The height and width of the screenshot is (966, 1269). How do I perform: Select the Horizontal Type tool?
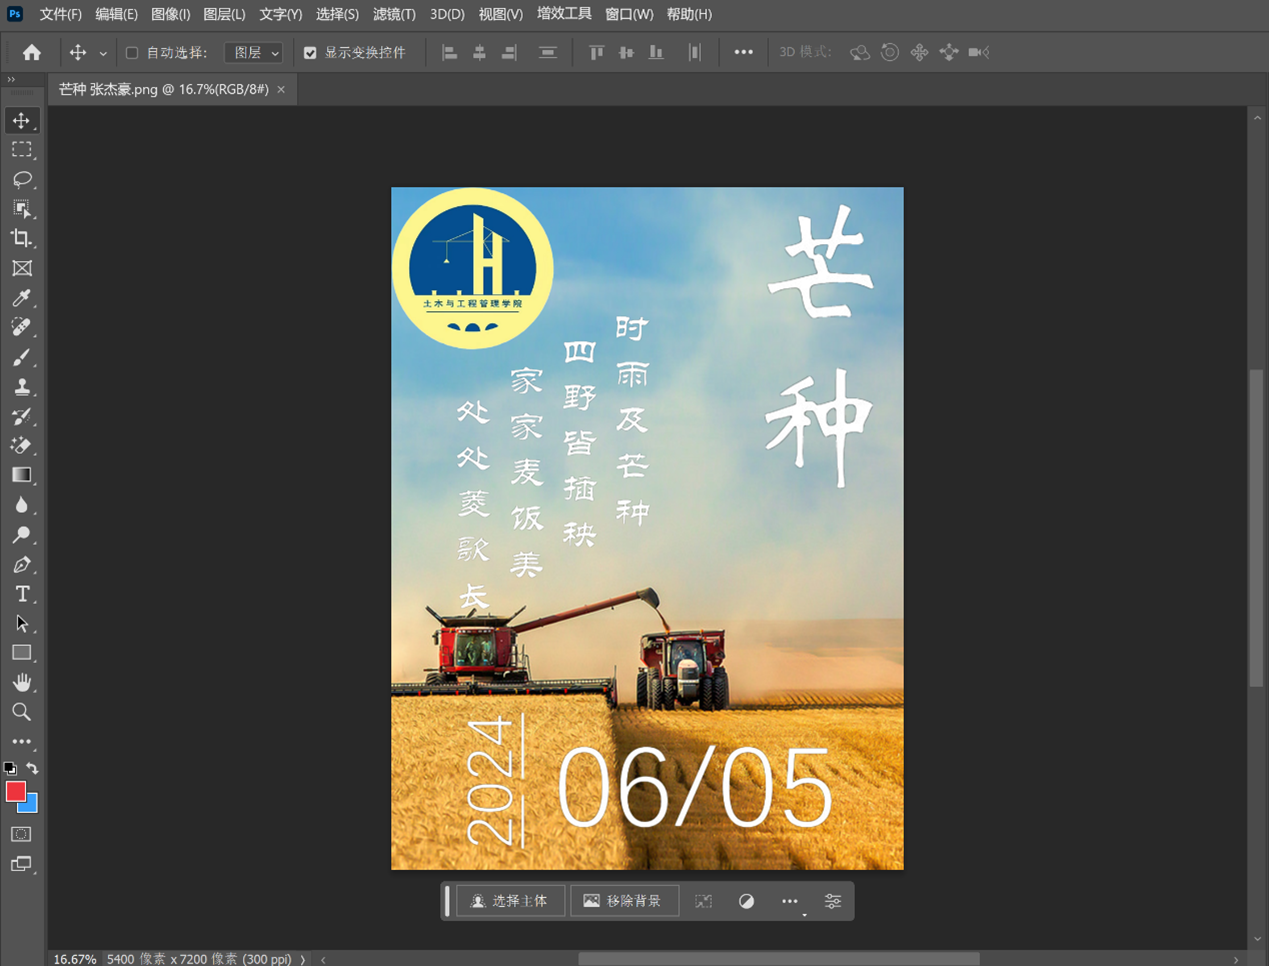coord(21,594)
